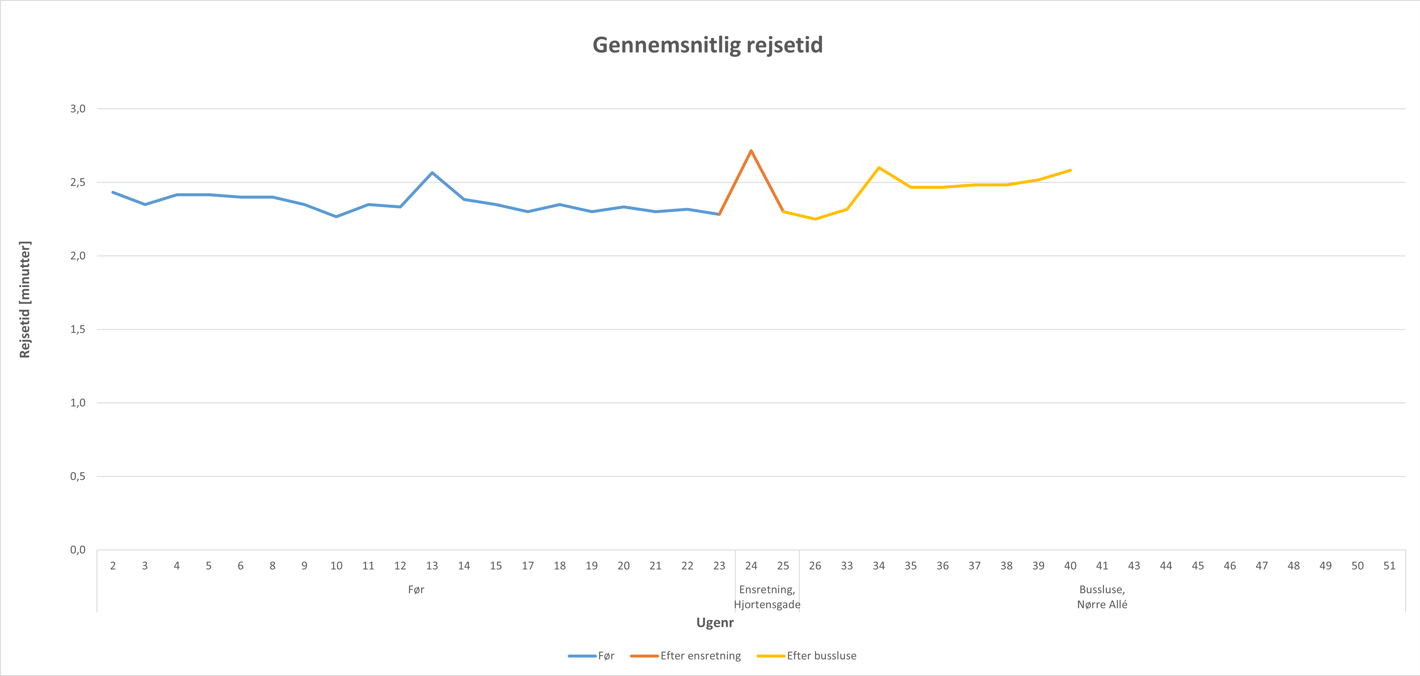Click the orange line peak at week 24

coord(751,151)
